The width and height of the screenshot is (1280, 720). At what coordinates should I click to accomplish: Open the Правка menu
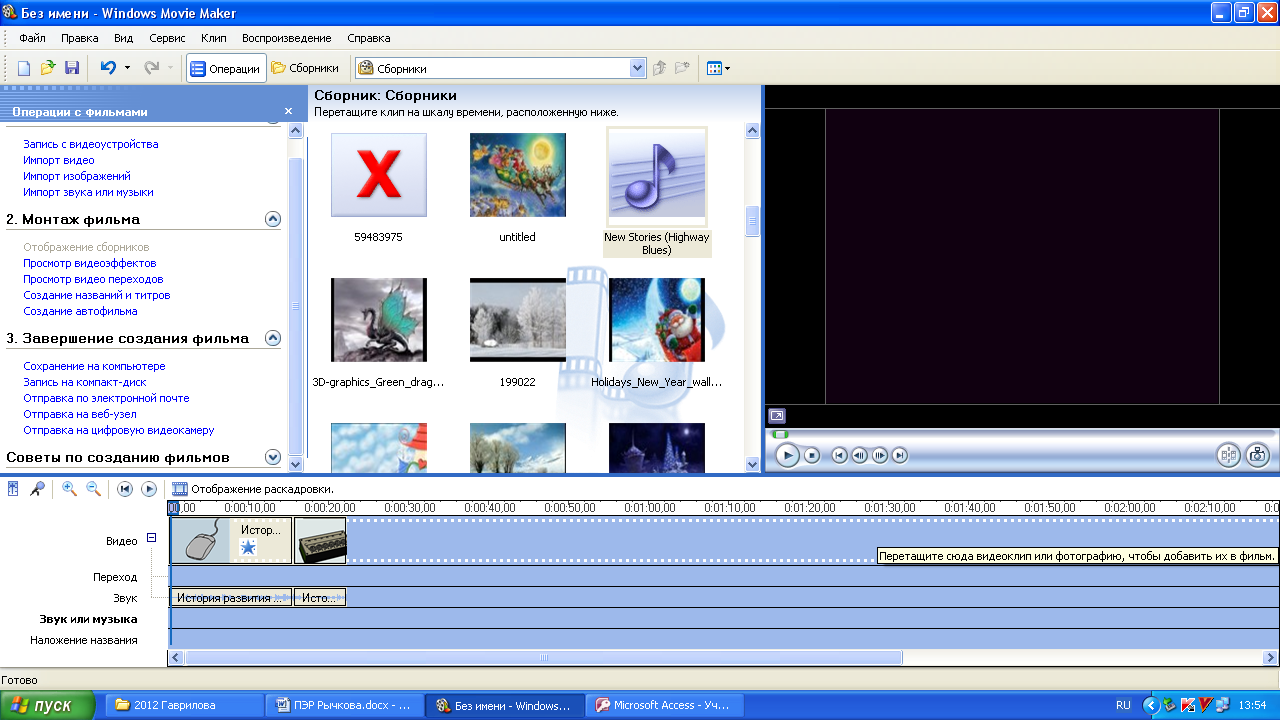point(79,38)
